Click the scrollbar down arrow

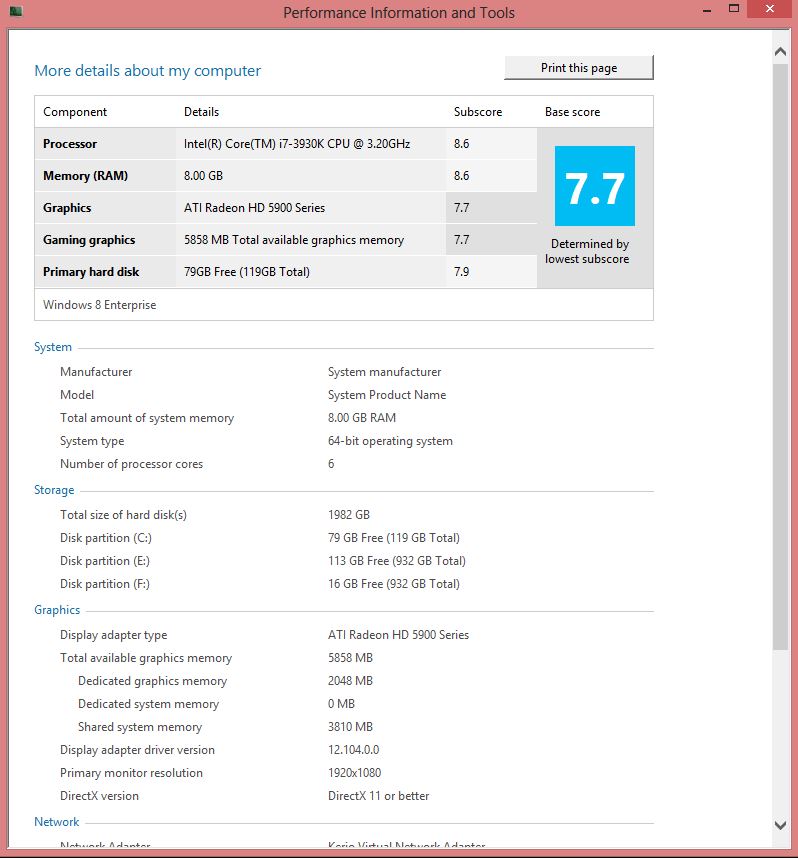[780, 825]
